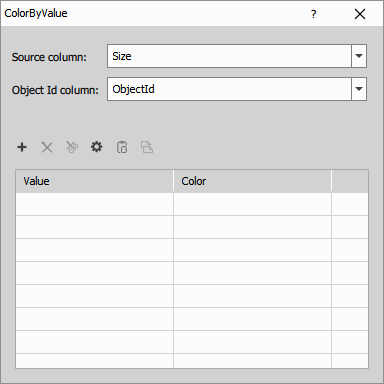
Task: Click the plus icon to add a value
Action: [22, 147]
